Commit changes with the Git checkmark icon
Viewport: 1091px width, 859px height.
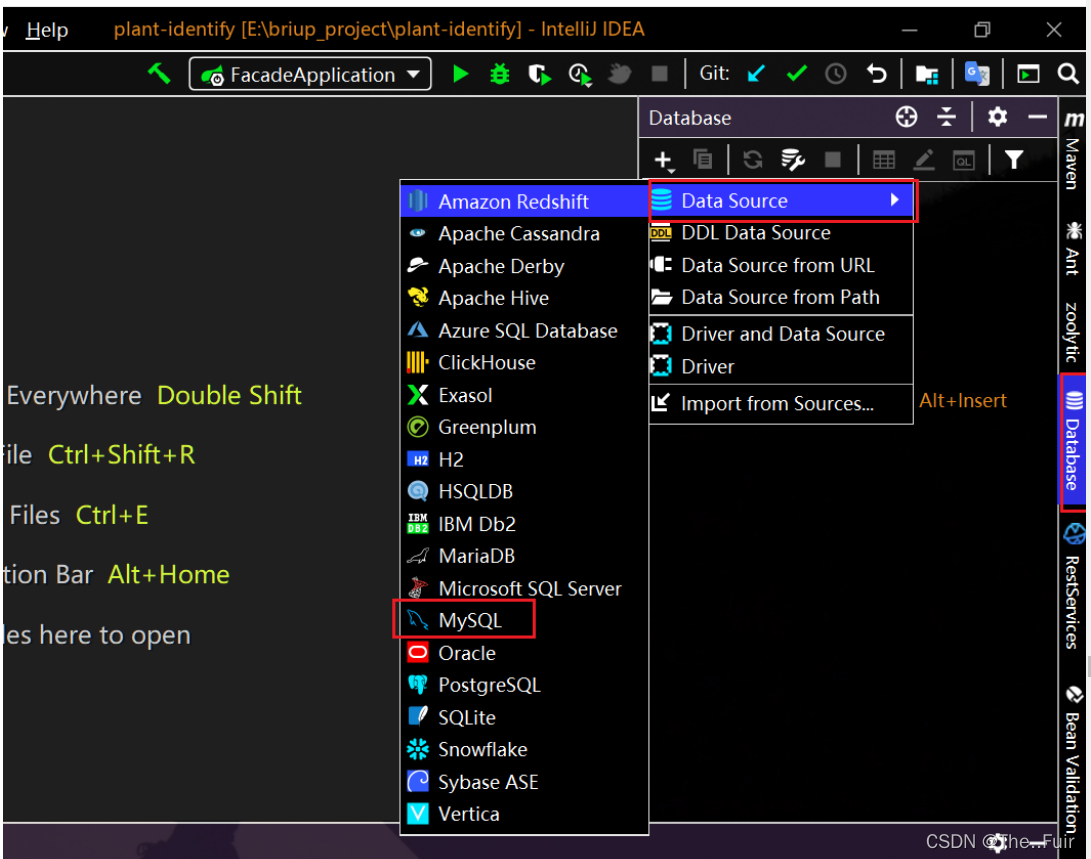click(x=797, y=73)
